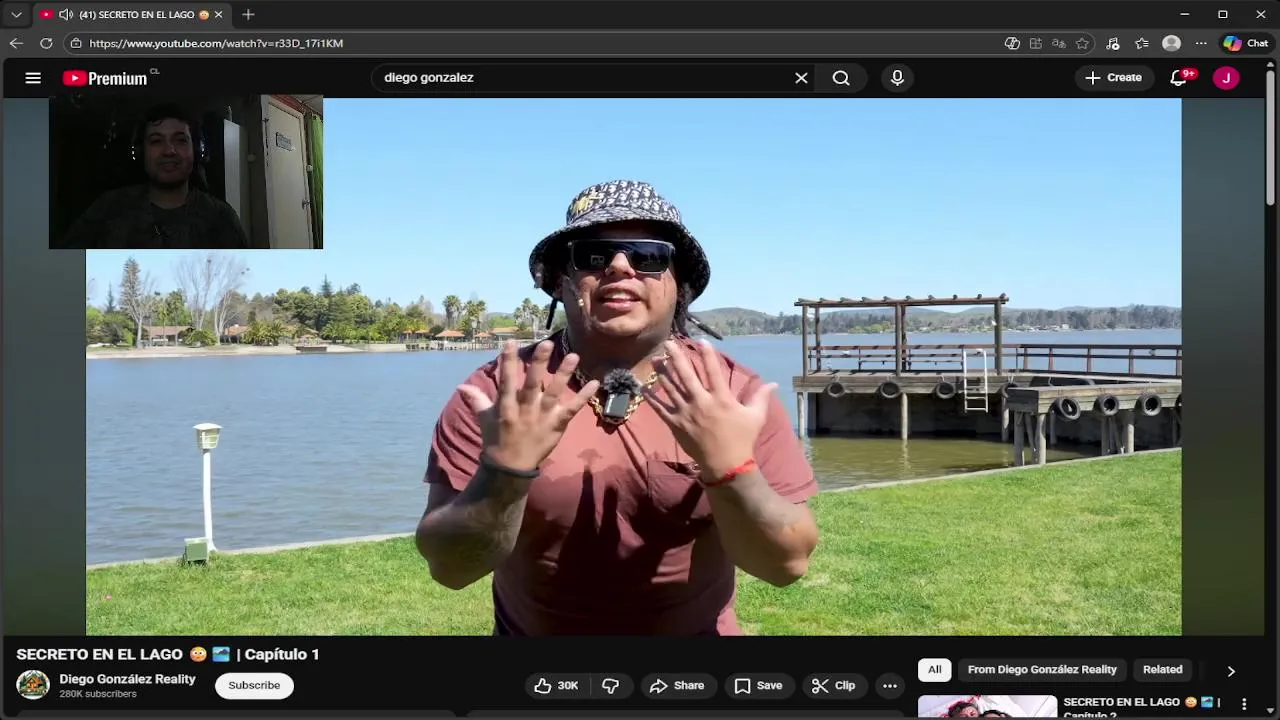Like the video with thumbs up
The image size is (1280, 720).
tap(556, 686)
